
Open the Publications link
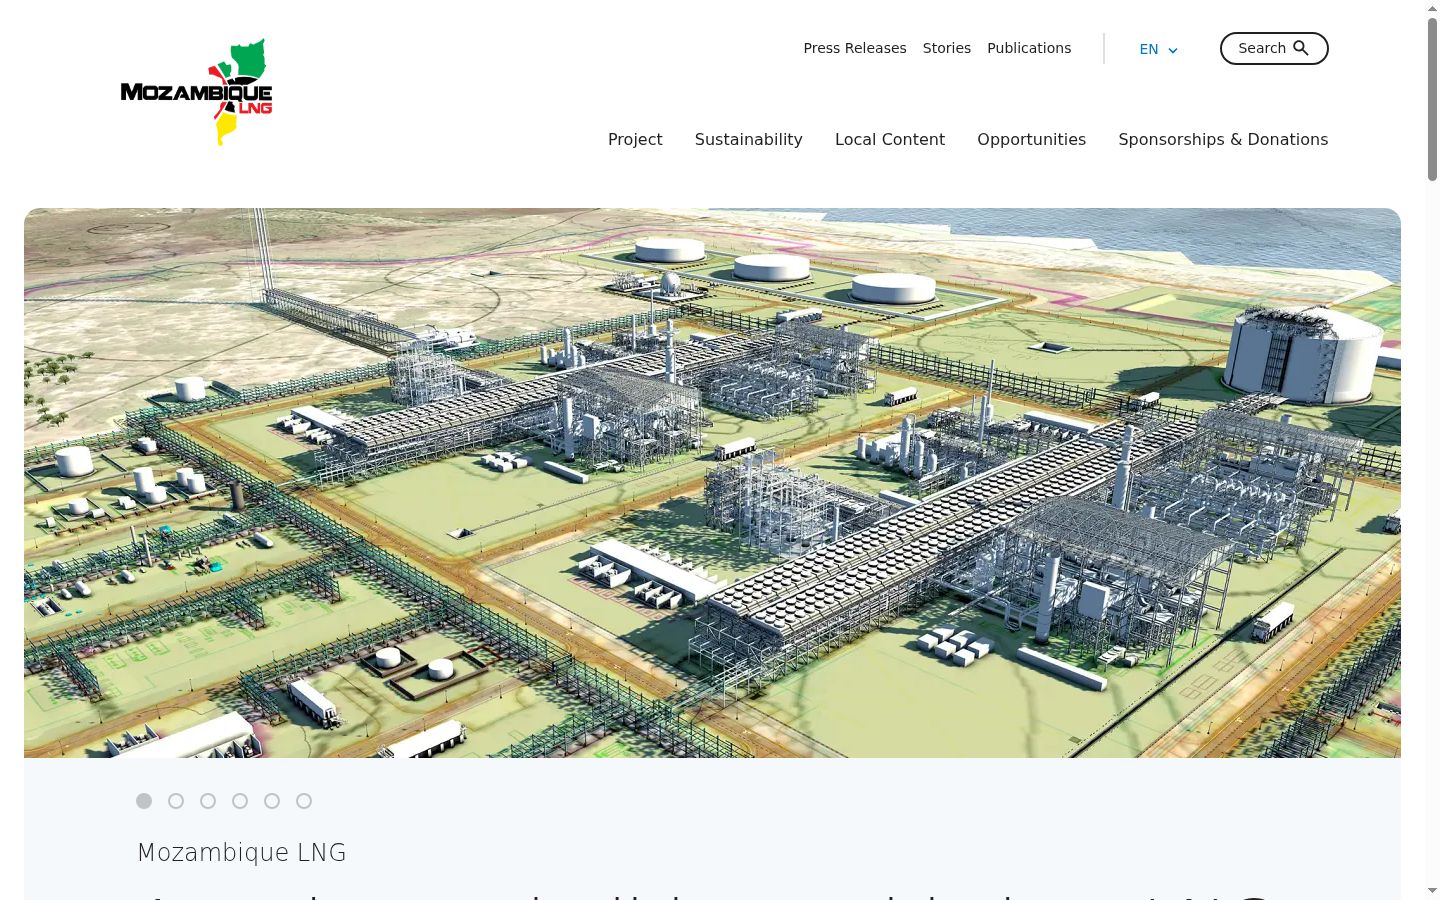pos(1029,48)
